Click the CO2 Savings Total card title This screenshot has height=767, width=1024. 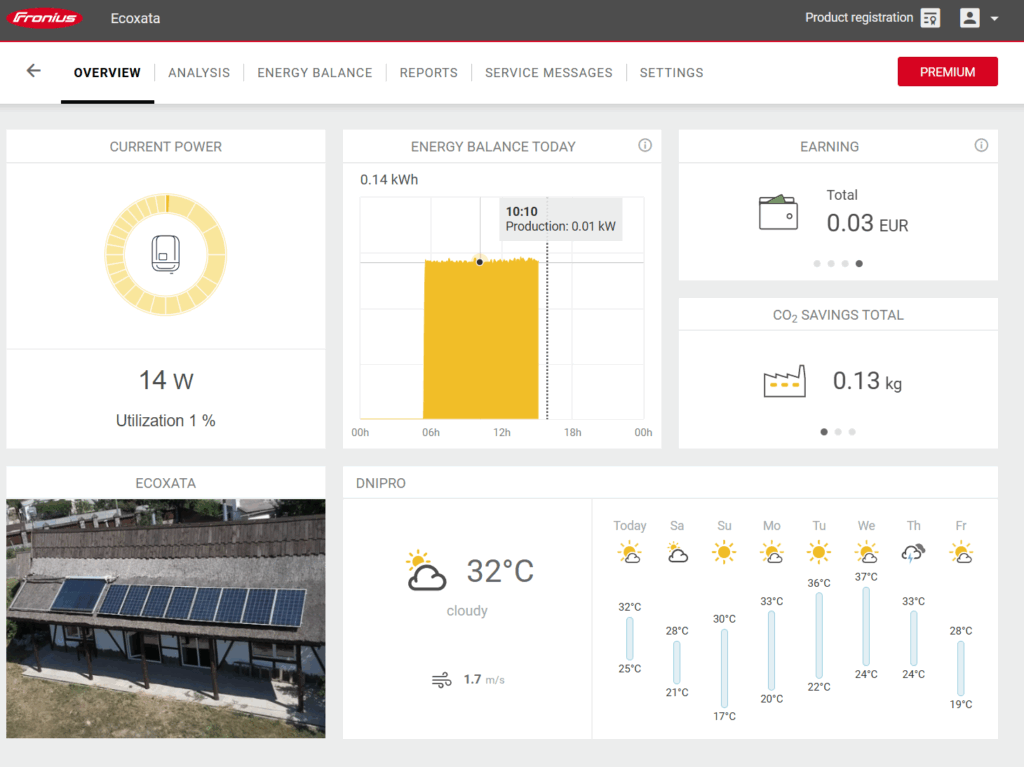pos(839,316)
